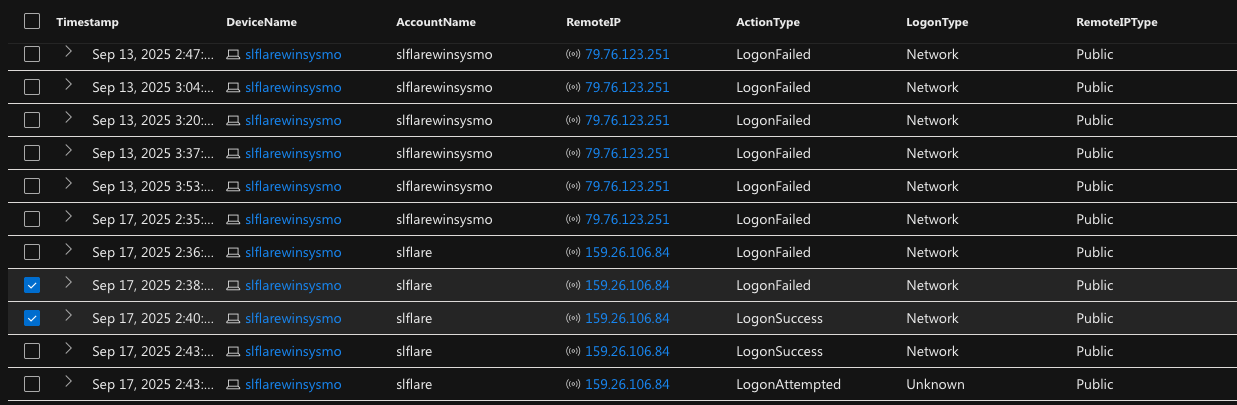Click the network icon beside the IP in the 2:36 row
Image resolution: width=1237 pixels, height=405 pixels.
point(573,252)
